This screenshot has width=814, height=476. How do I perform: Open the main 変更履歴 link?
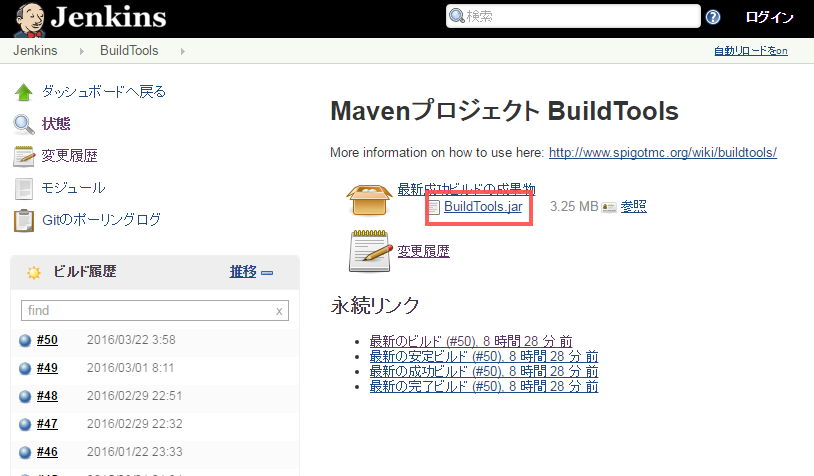424,251
